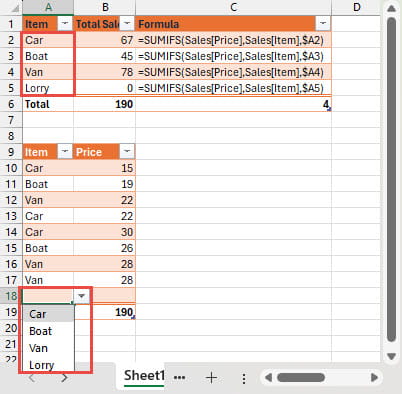
Task: Open the Total Sales filter dropdown
Action: (127, 24)
